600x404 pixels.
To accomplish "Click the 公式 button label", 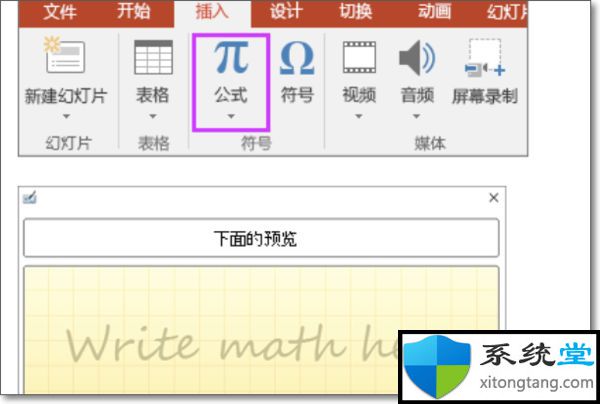I will [231, 95].
